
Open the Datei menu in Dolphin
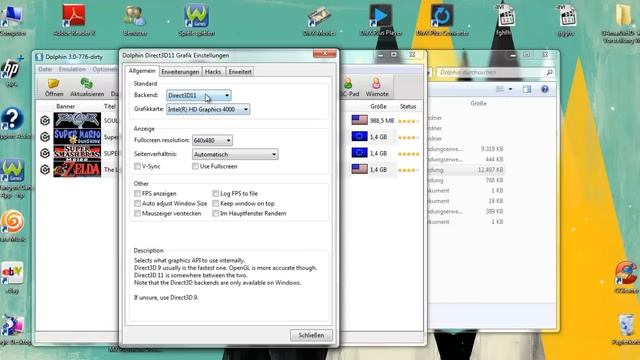[45, 69]
